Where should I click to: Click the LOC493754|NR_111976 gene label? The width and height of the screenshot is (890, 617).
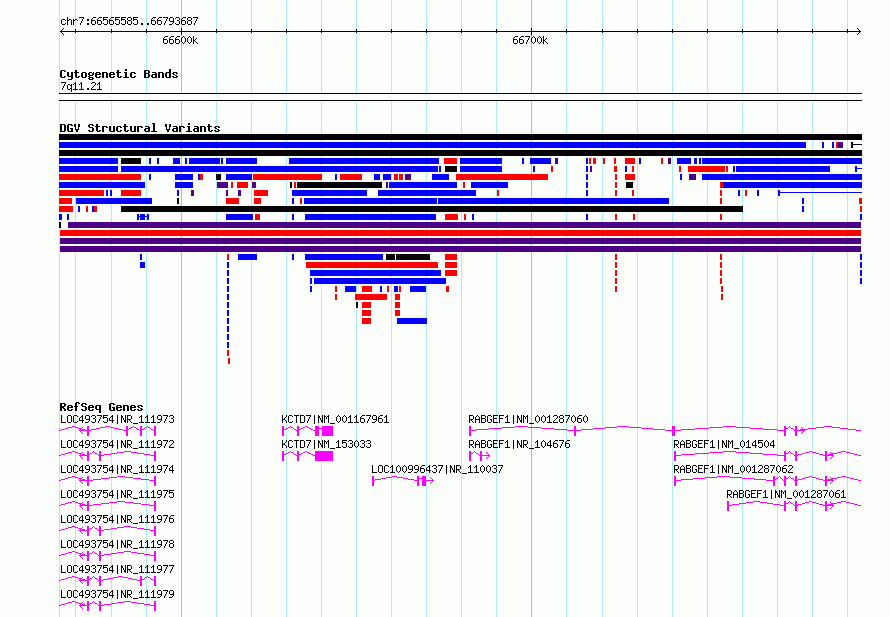tap(117, 519)
